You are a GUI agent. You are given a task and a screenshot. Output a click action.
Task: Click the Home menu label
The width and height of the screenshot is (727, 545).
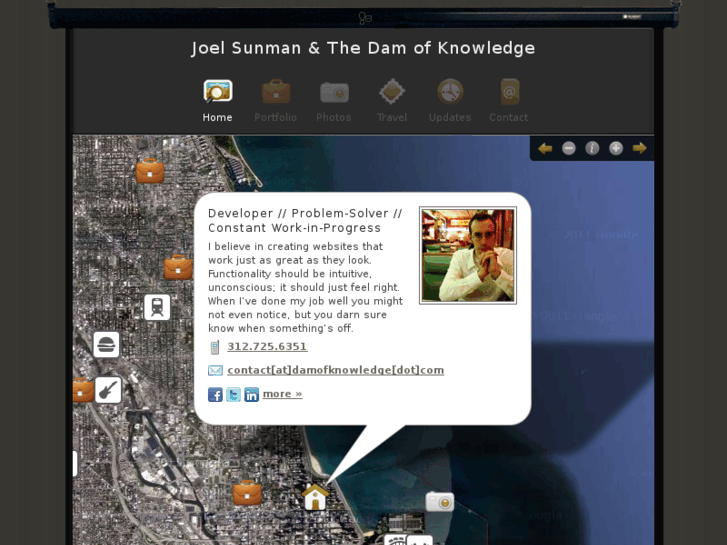tap(217, 117)
